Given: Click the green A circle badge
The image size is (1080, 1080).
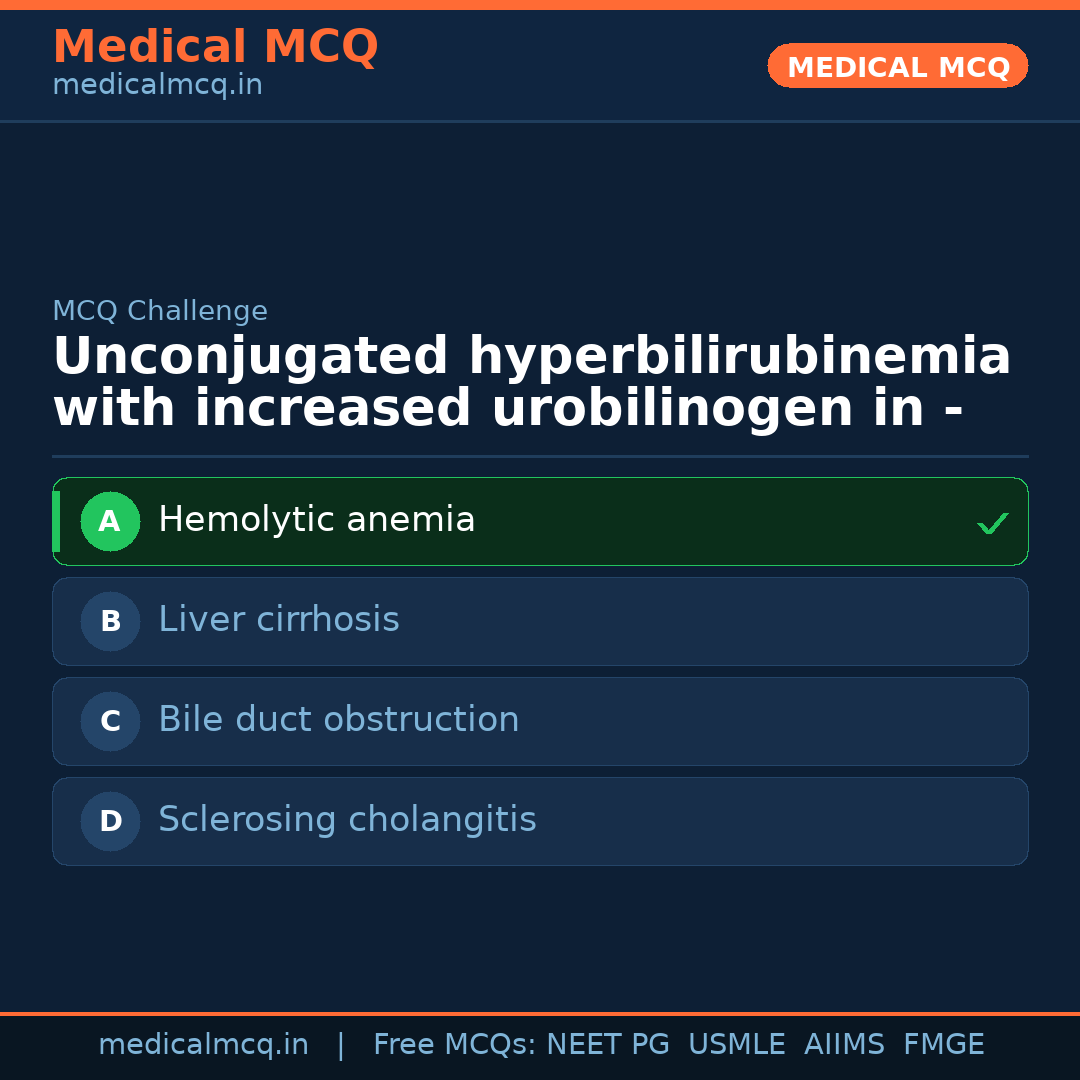Looking at the screenshot, I should [110, 521].
